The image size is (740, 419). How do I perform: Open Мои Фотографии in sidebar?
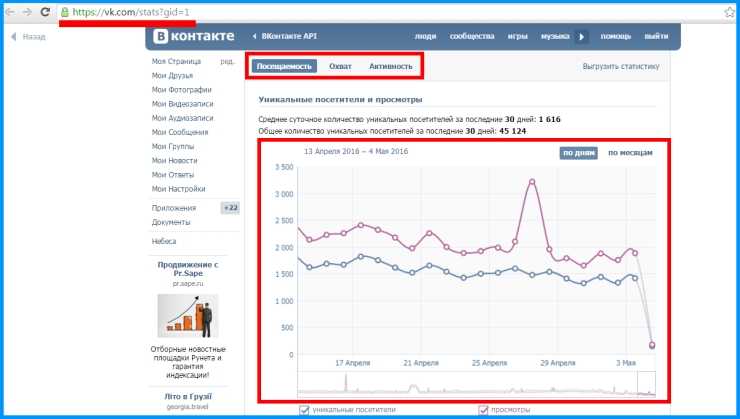pos(182,90)
